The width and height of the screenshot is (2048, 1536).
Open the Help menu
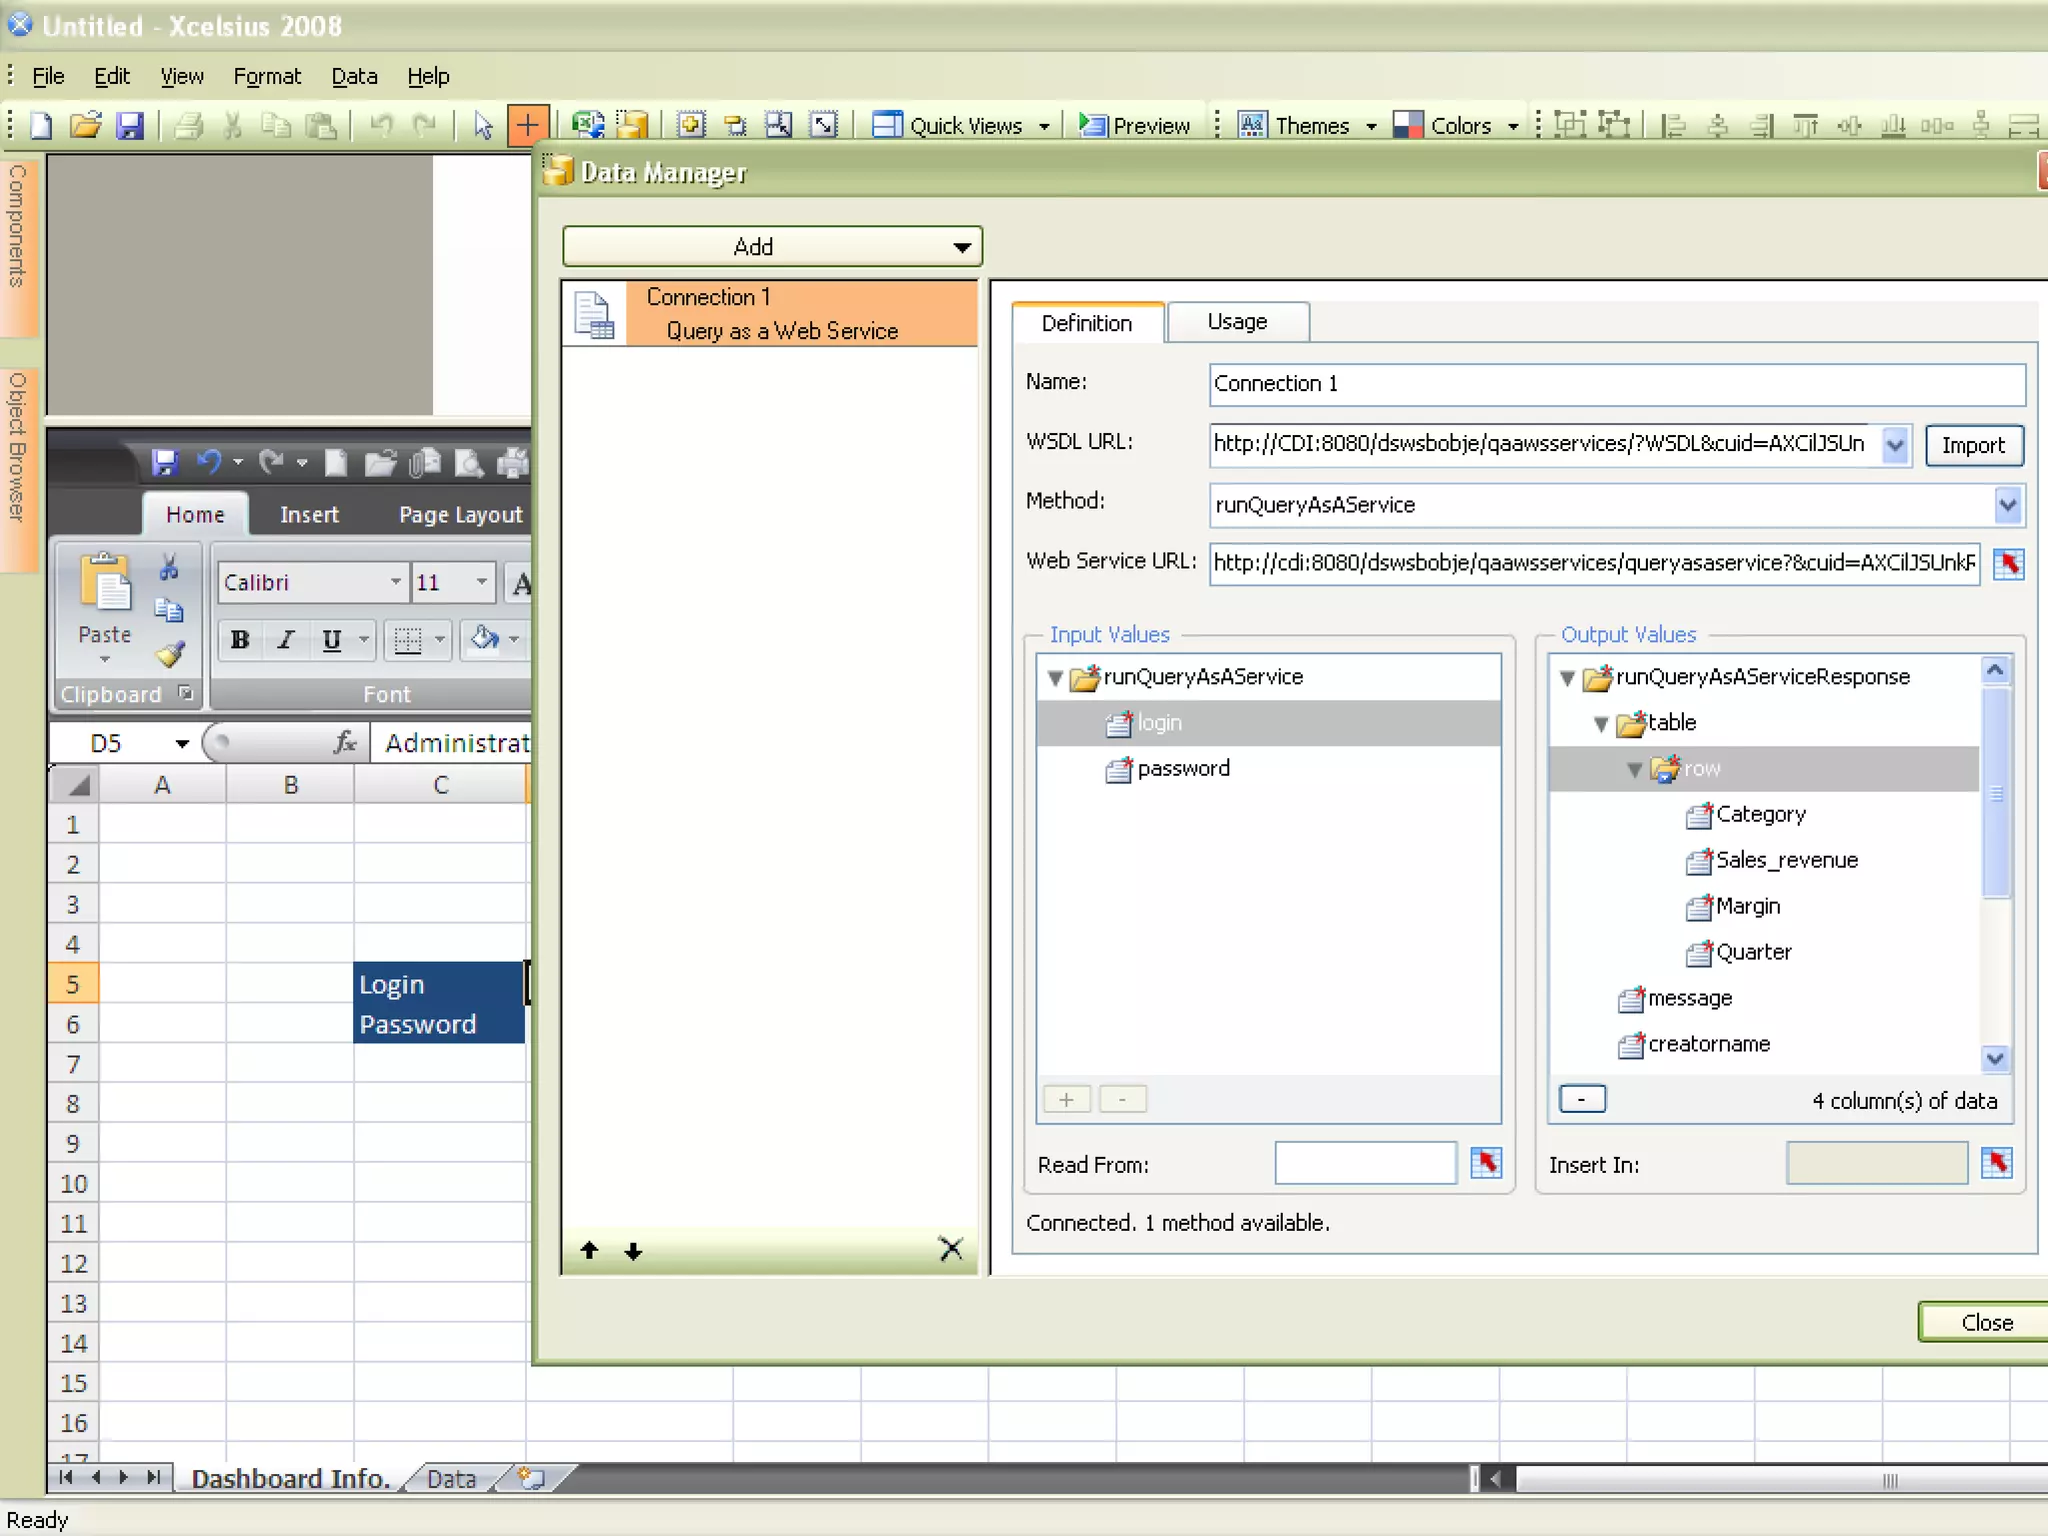tap(428, 76)
